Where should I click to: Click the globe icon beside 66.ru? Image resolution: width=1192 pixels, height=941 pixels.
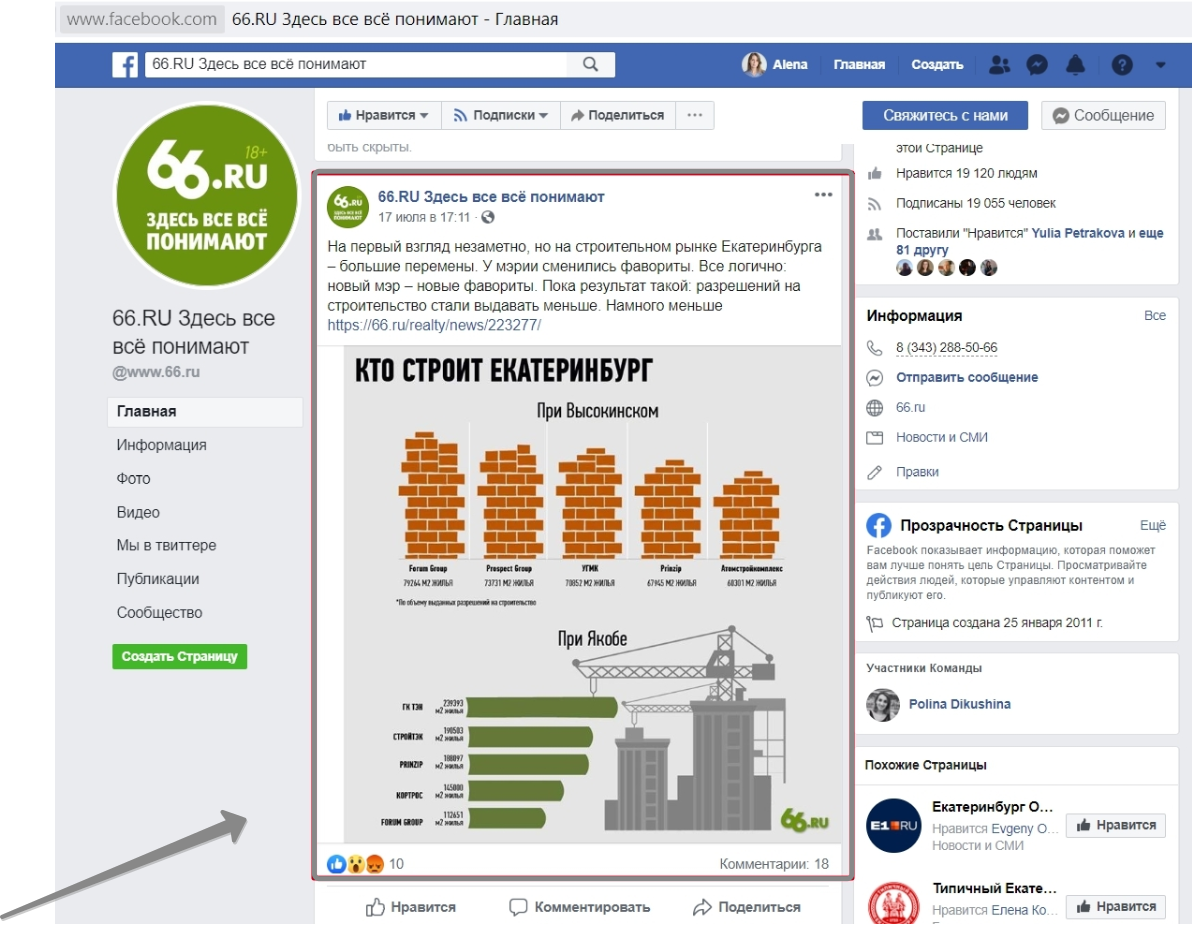click(874, 408)
